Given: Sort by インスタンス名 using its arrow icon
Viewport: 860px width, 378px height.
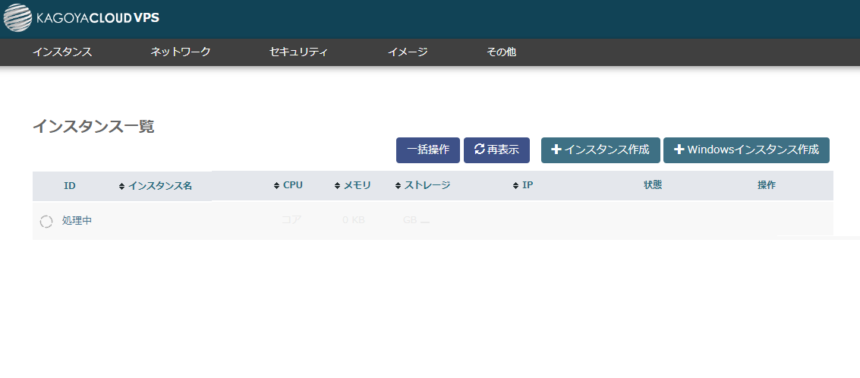Looking at the screenshot, I should (122, 187).
